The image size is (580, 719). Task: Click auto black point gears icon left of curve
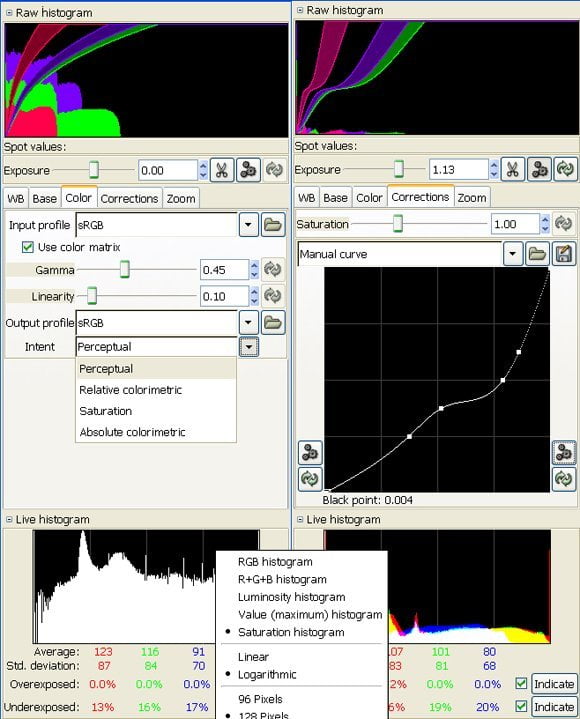pos(310,453)
